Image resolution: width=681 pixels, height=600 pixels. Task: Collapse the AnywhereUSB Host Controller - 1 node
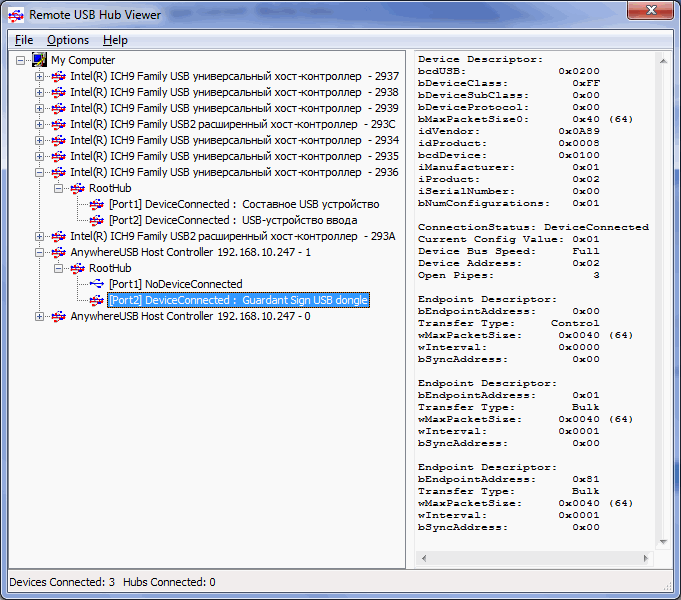[x=40, y=252]
